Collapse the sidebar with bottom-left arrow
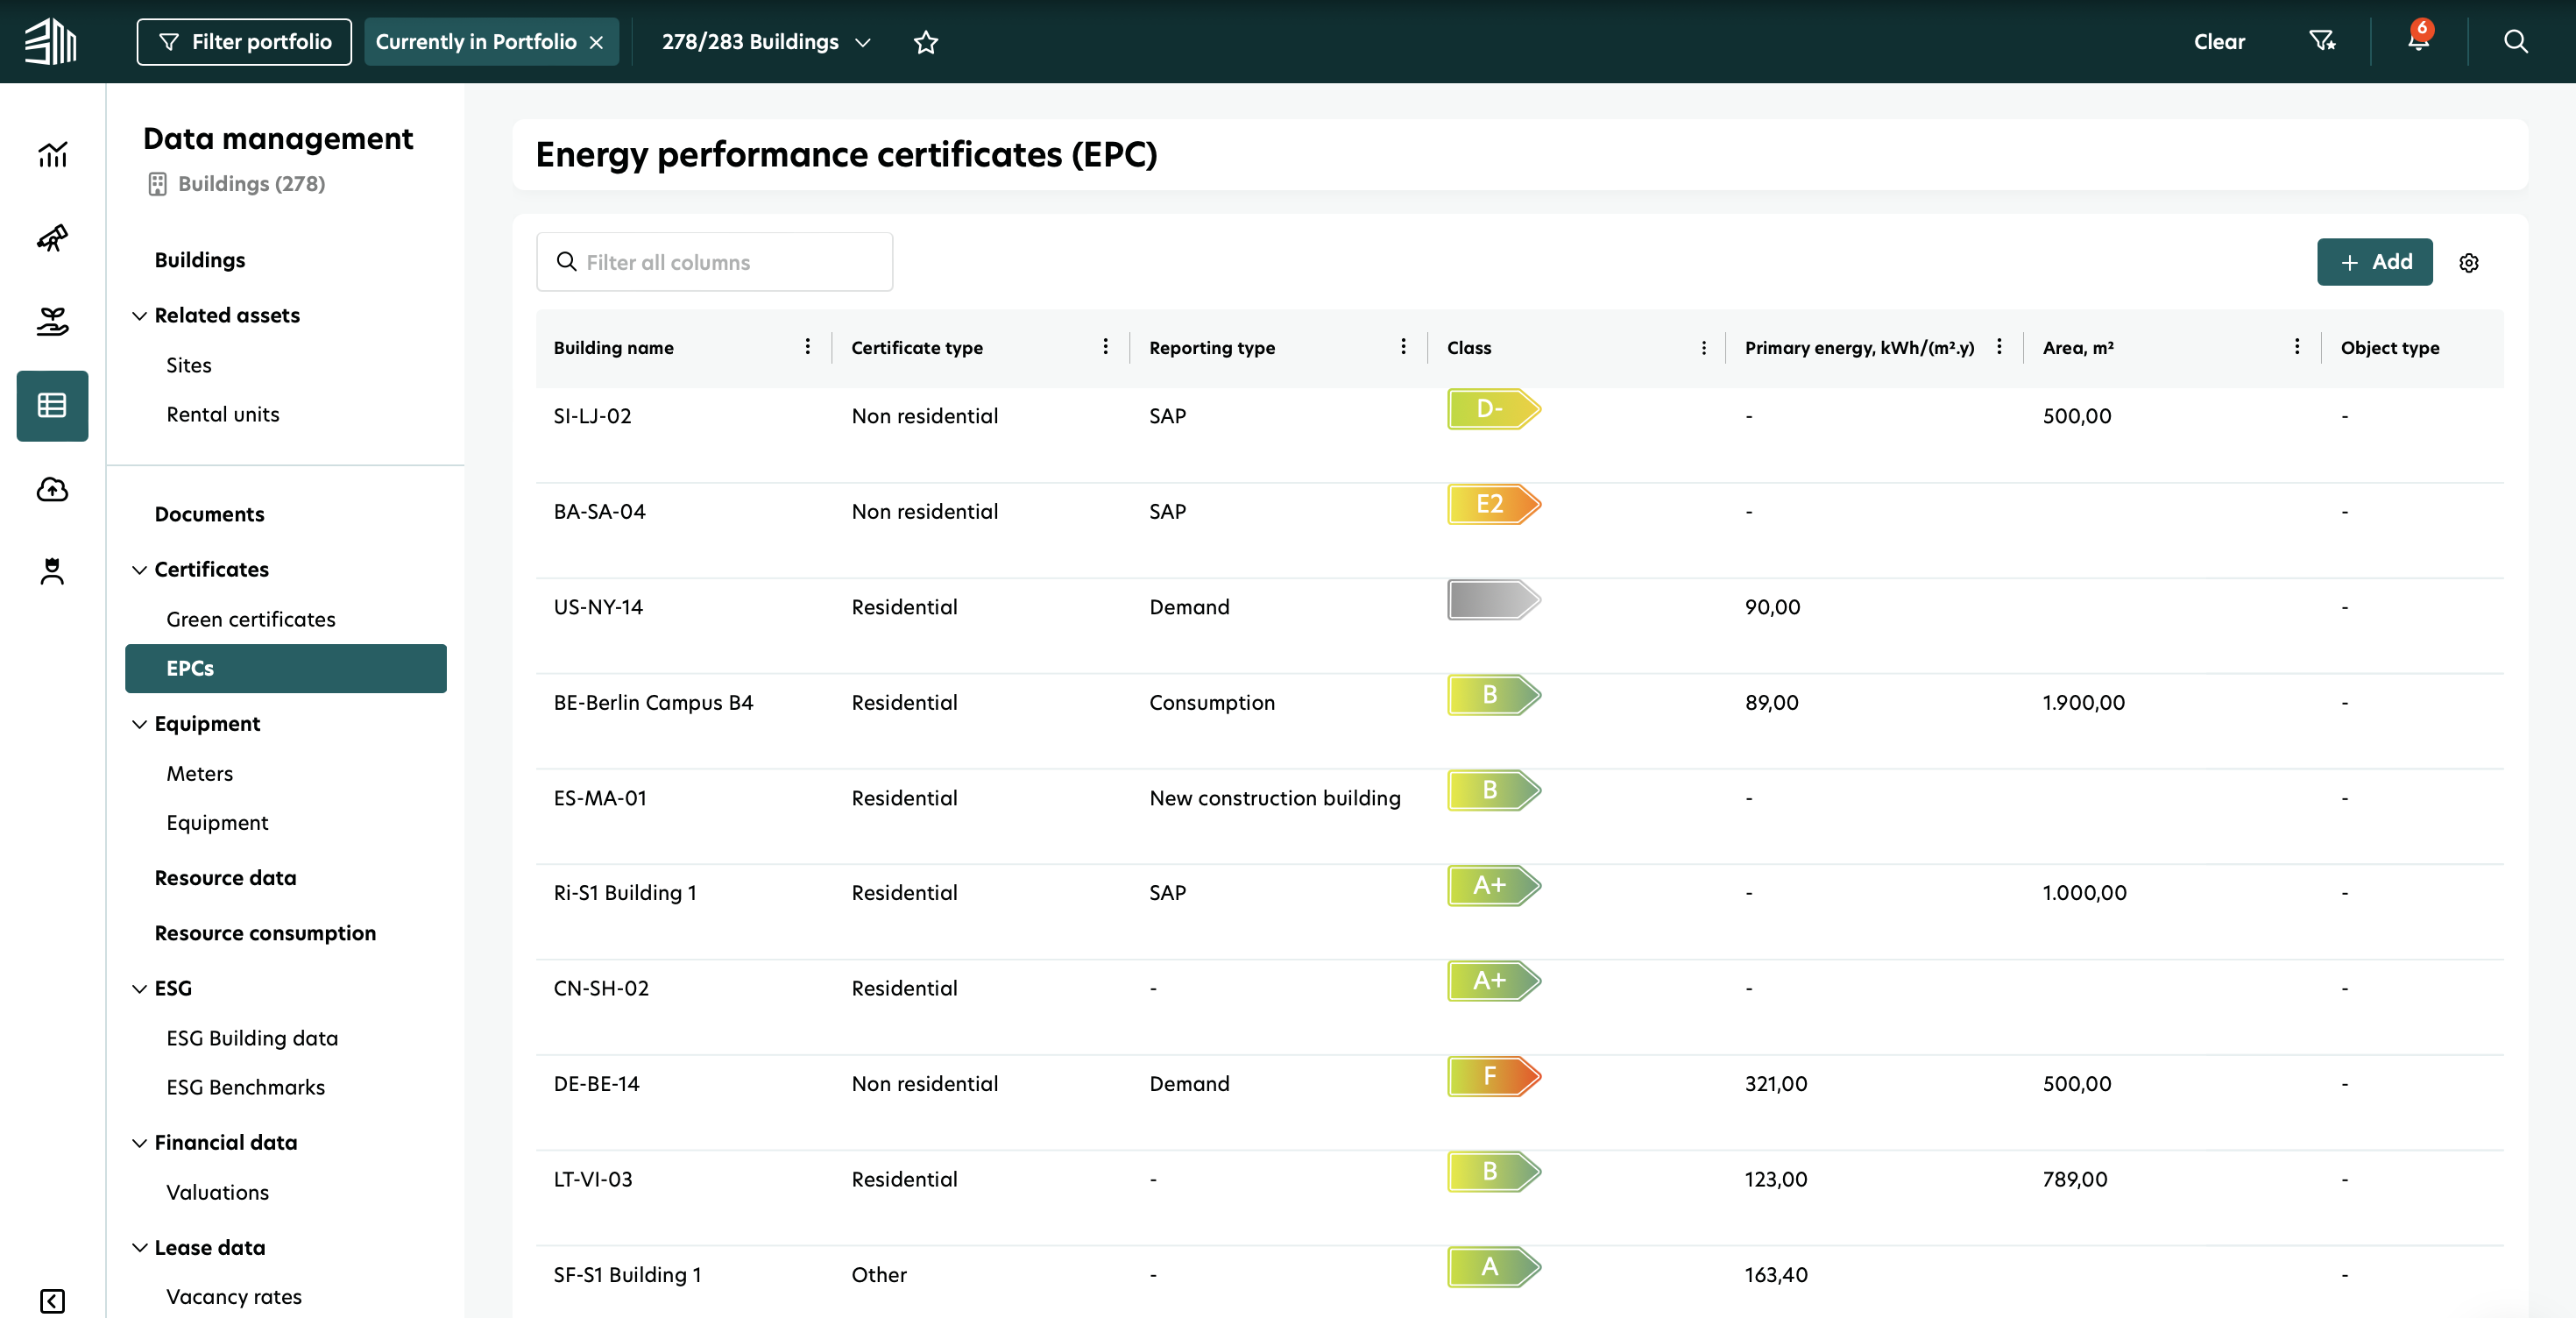 point(52,1300)
